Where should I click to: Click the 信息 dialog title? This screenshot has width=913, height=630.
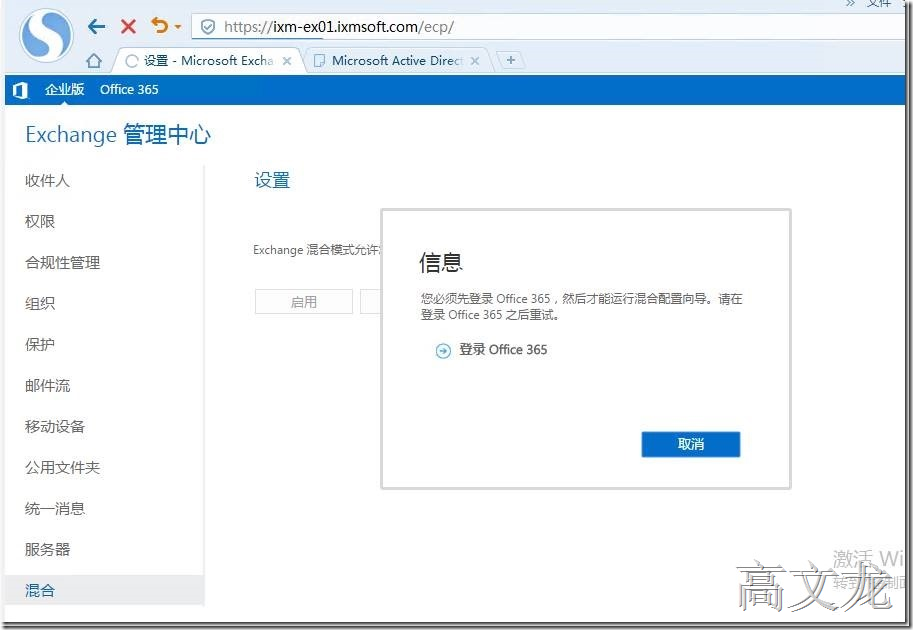point(441,262)
